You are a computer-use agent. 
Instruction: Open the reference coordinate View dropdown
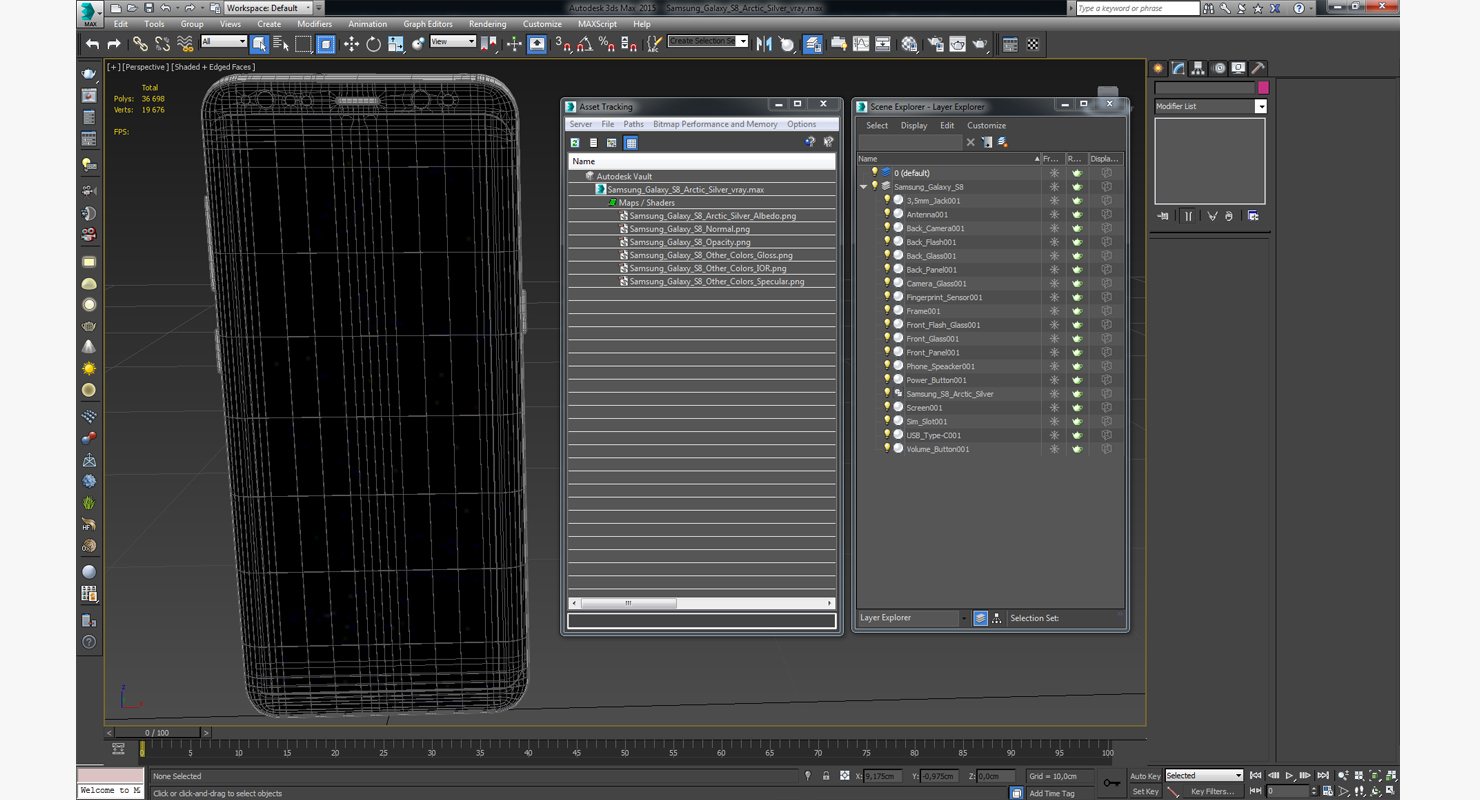coord(453,42)
